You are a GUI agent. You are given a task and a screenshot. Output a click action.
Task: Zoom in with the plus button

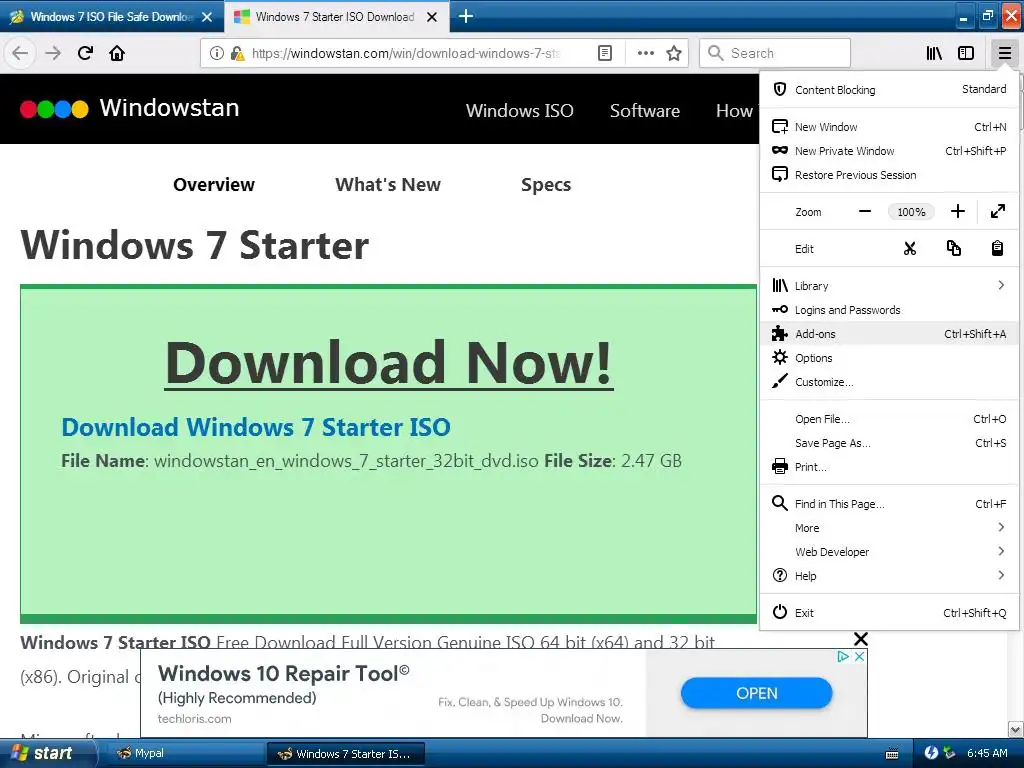pos(957,211)
